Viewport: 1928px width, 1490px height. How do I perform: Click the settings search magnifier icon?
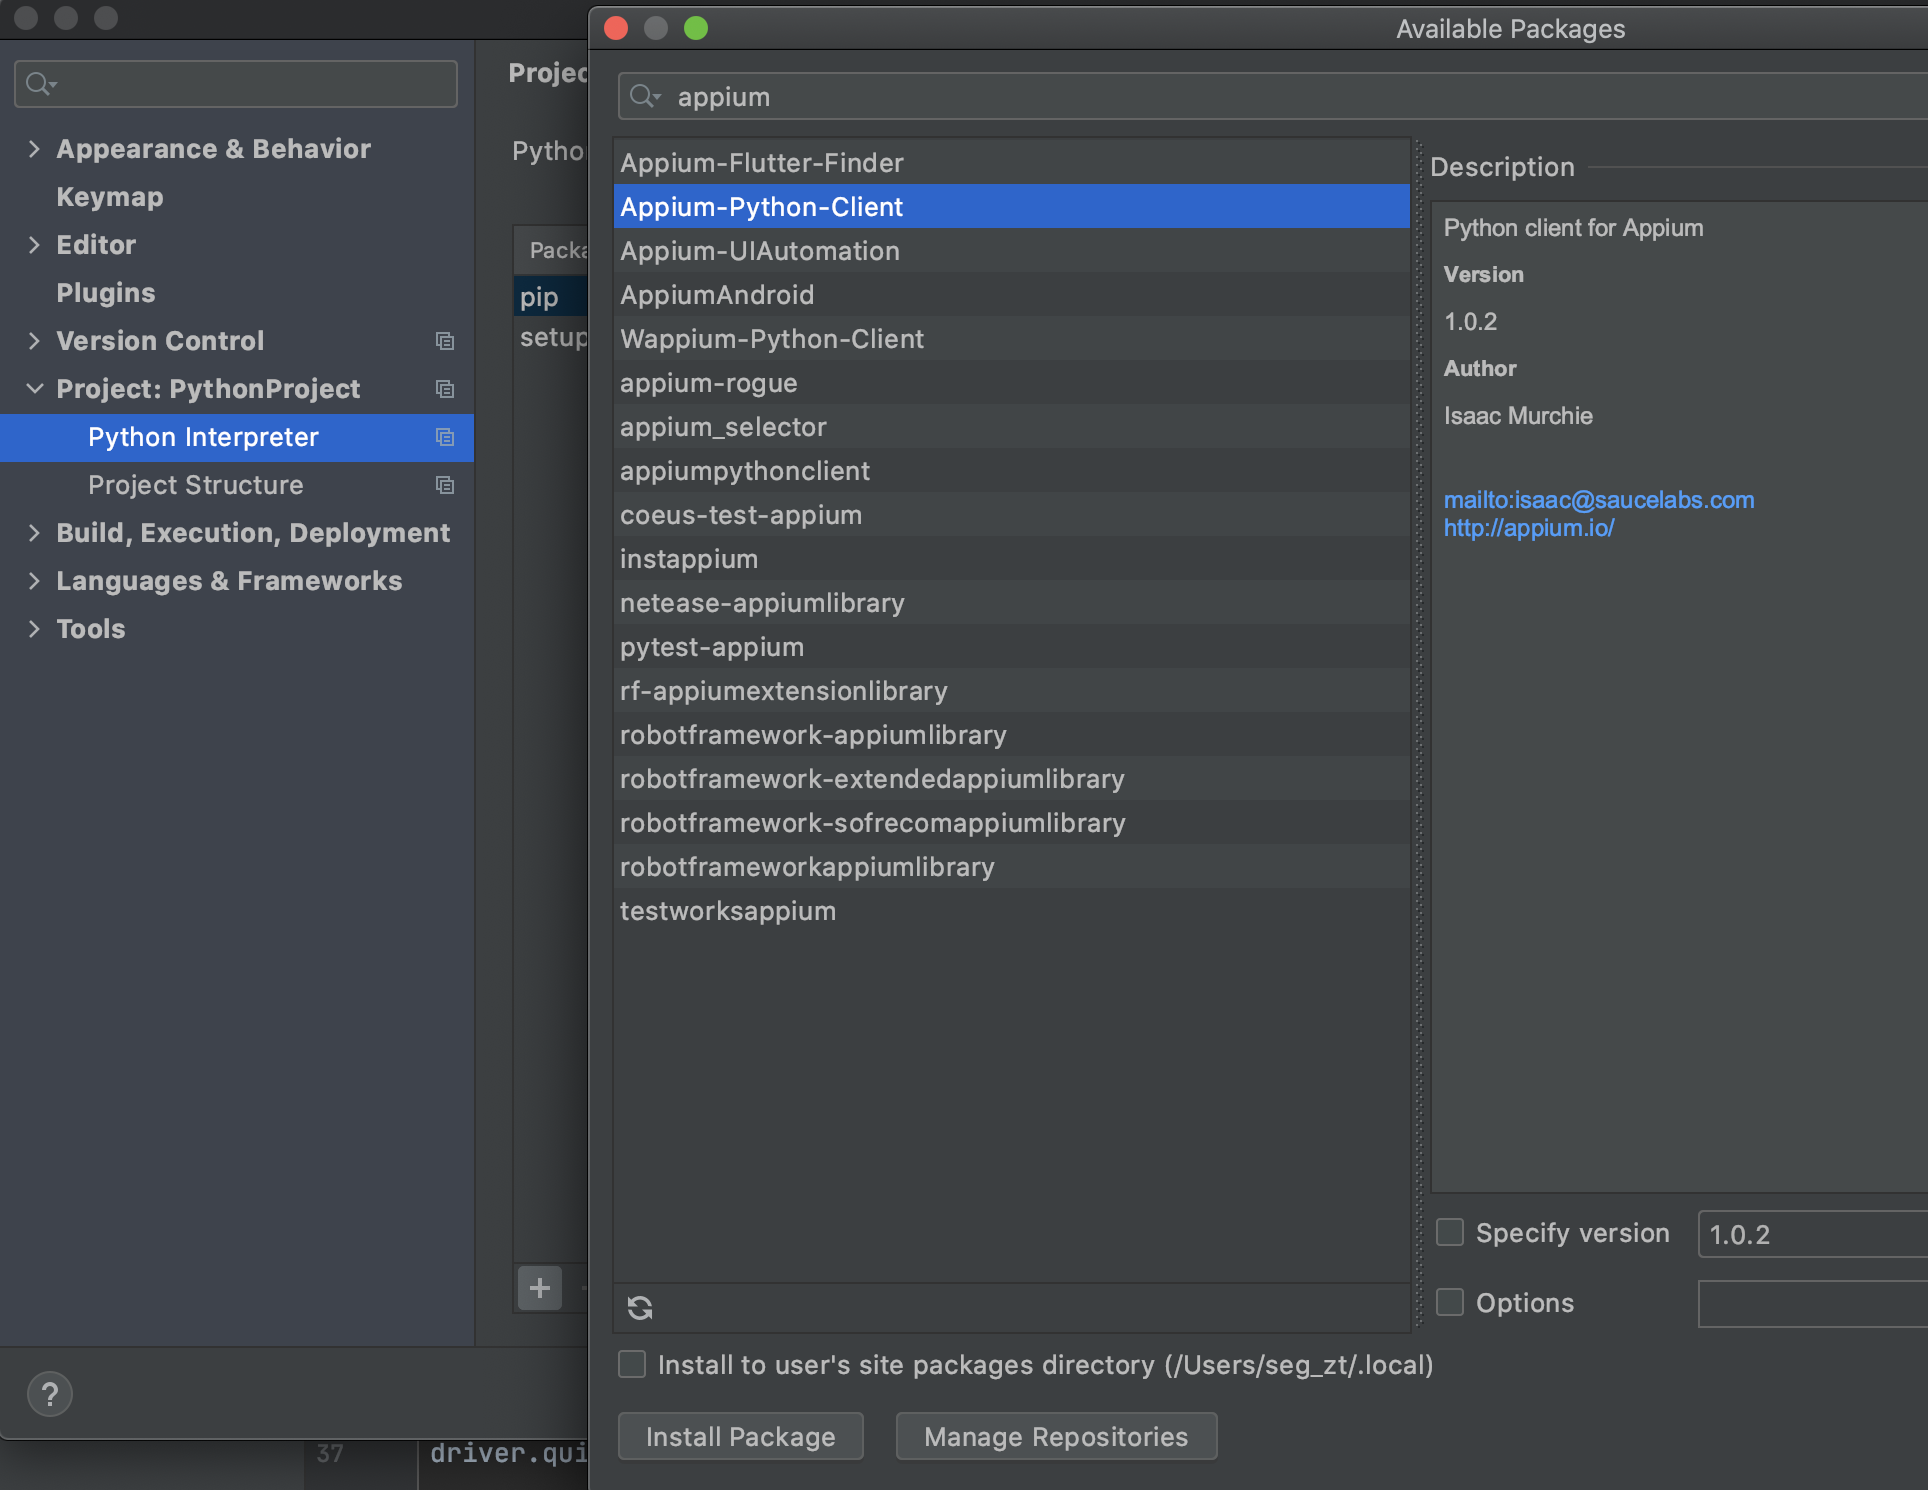40,84
